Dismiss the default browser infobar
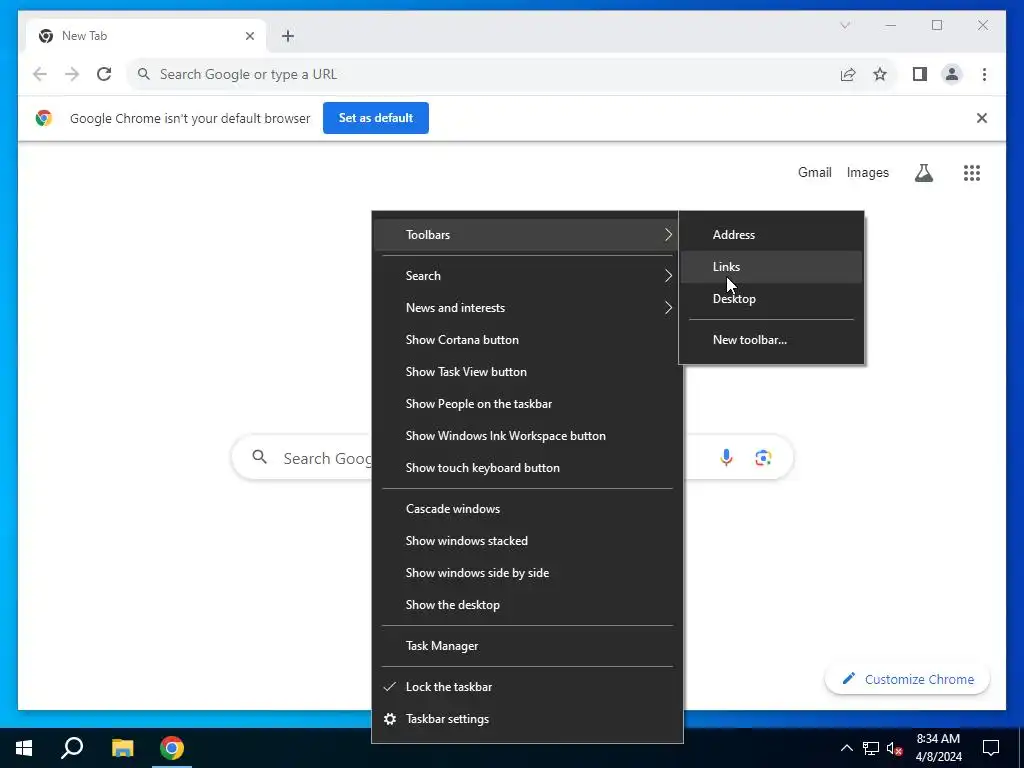 982,118
